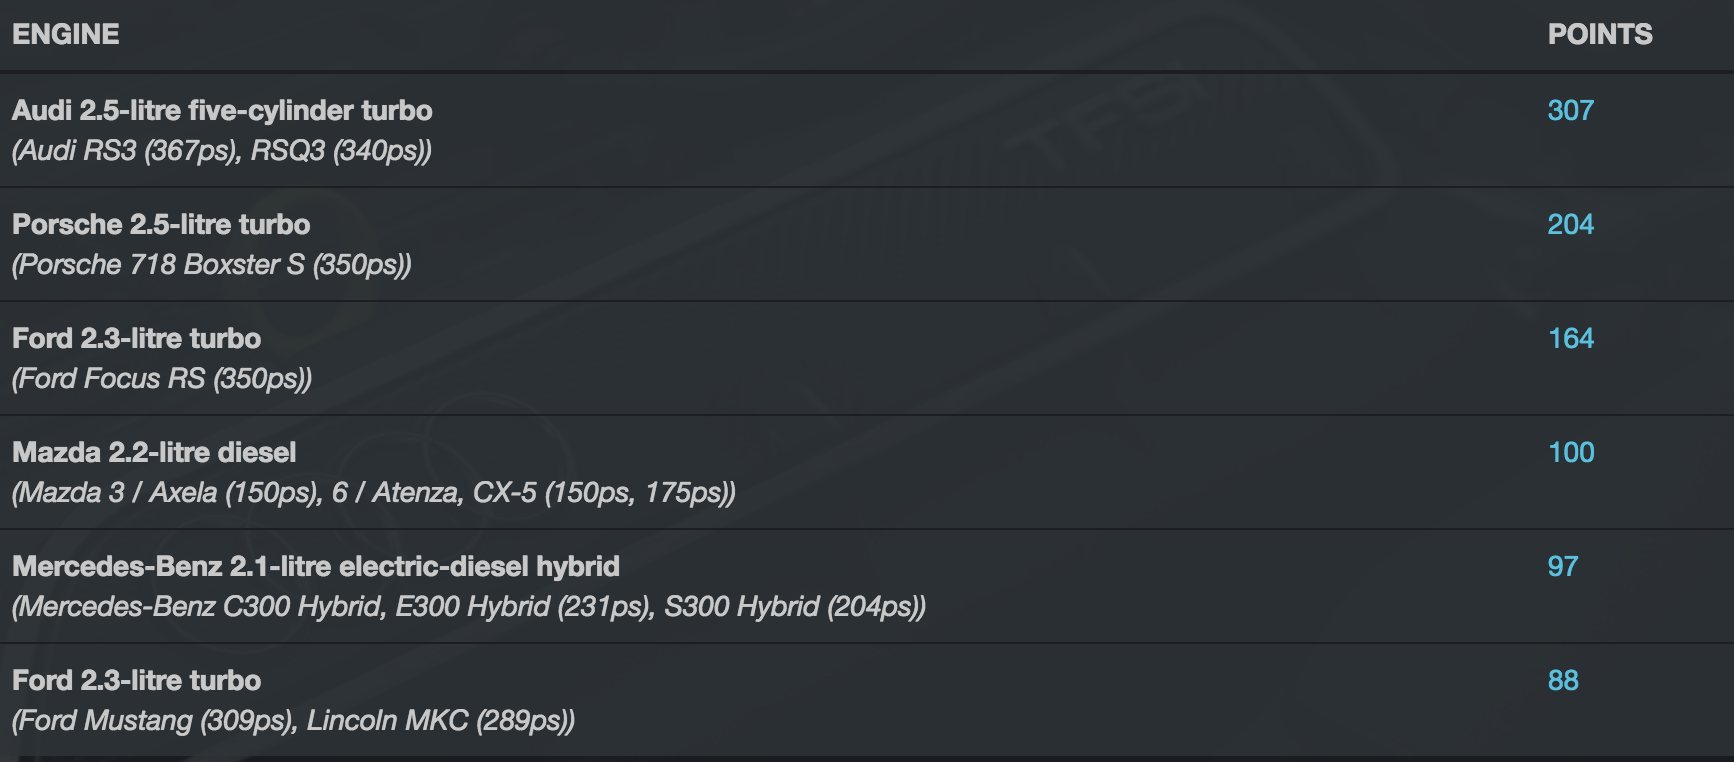Screen dimensions: 1734x762
Task: Click the ENGINE column header
Action: pos(66,34)
